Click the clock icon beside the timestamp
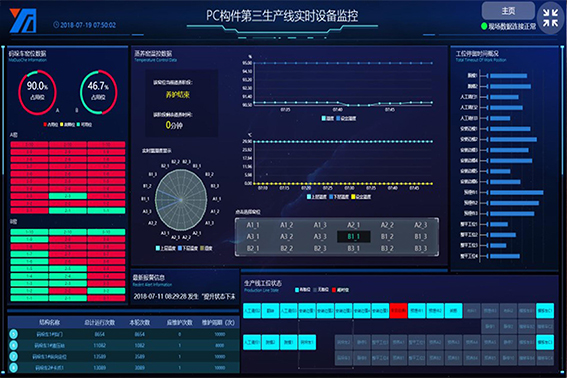 coord(56,25)
